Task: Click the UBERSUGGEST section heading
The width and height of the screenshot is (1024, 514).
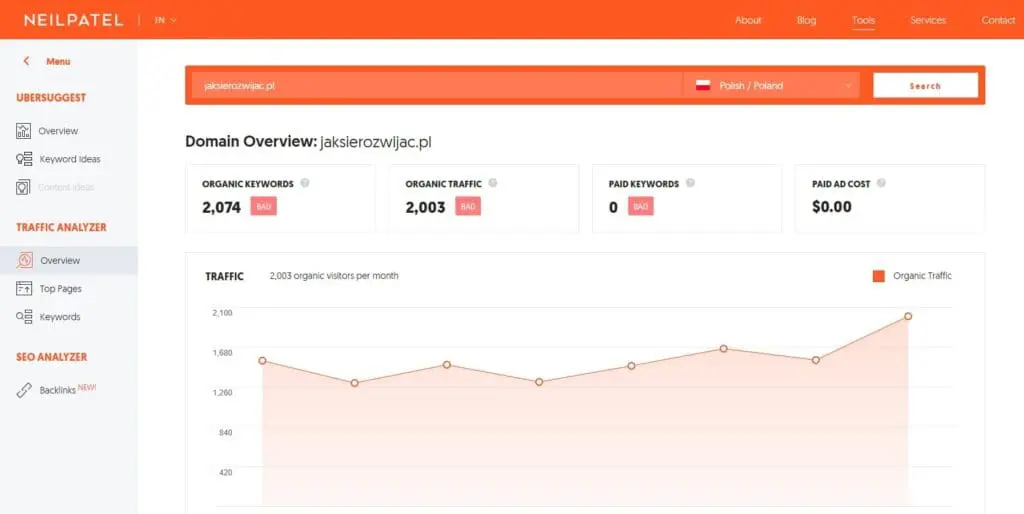Action: click(x=51, y=98)
